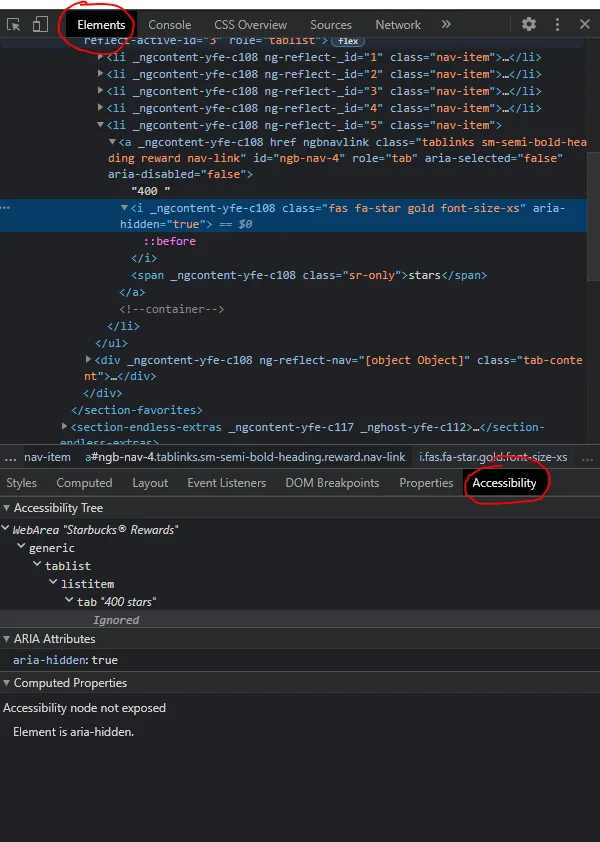Screen dimensions: 600x842
Task: Select the span sr-only stars element
Action: pyautogui.click(x=309, y=275)
